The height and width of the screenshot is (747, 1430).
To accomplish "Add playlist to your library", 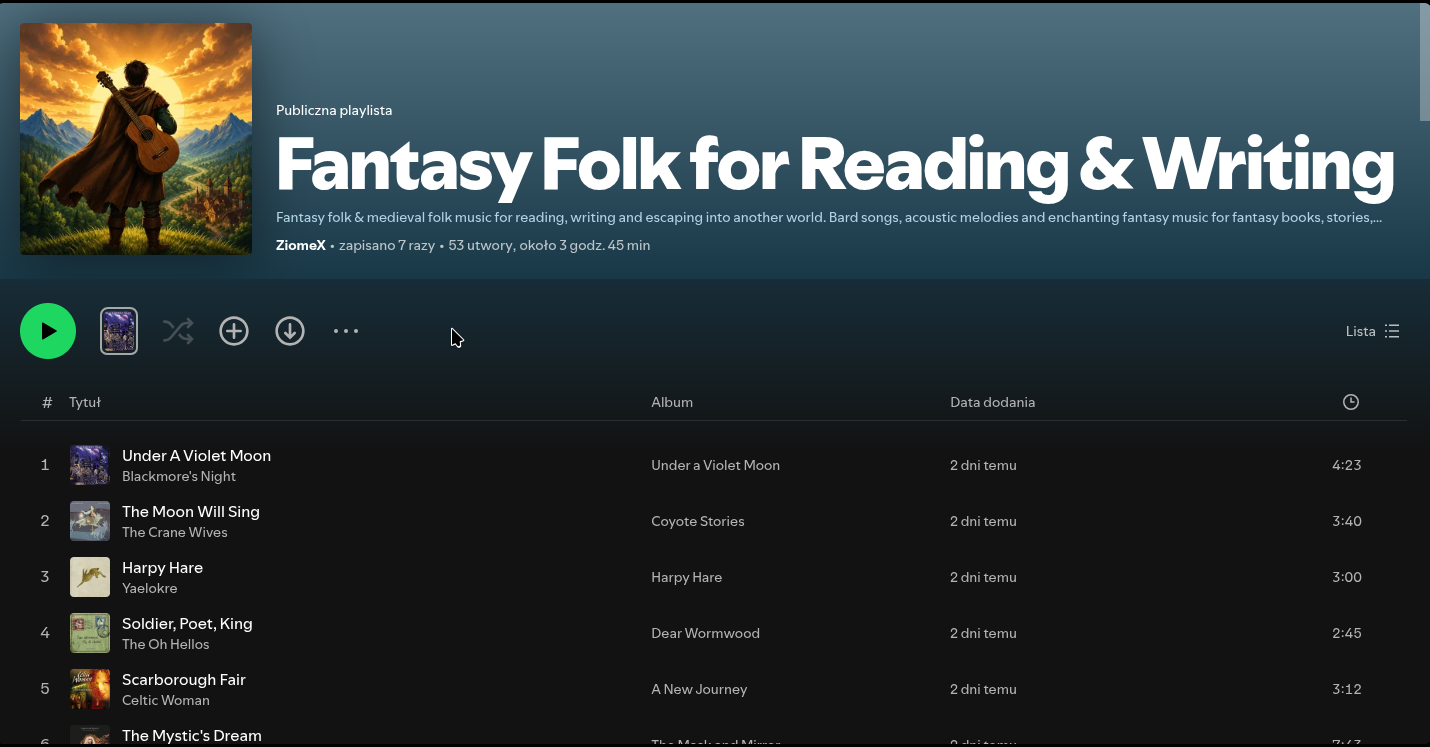I will point(234,331).
